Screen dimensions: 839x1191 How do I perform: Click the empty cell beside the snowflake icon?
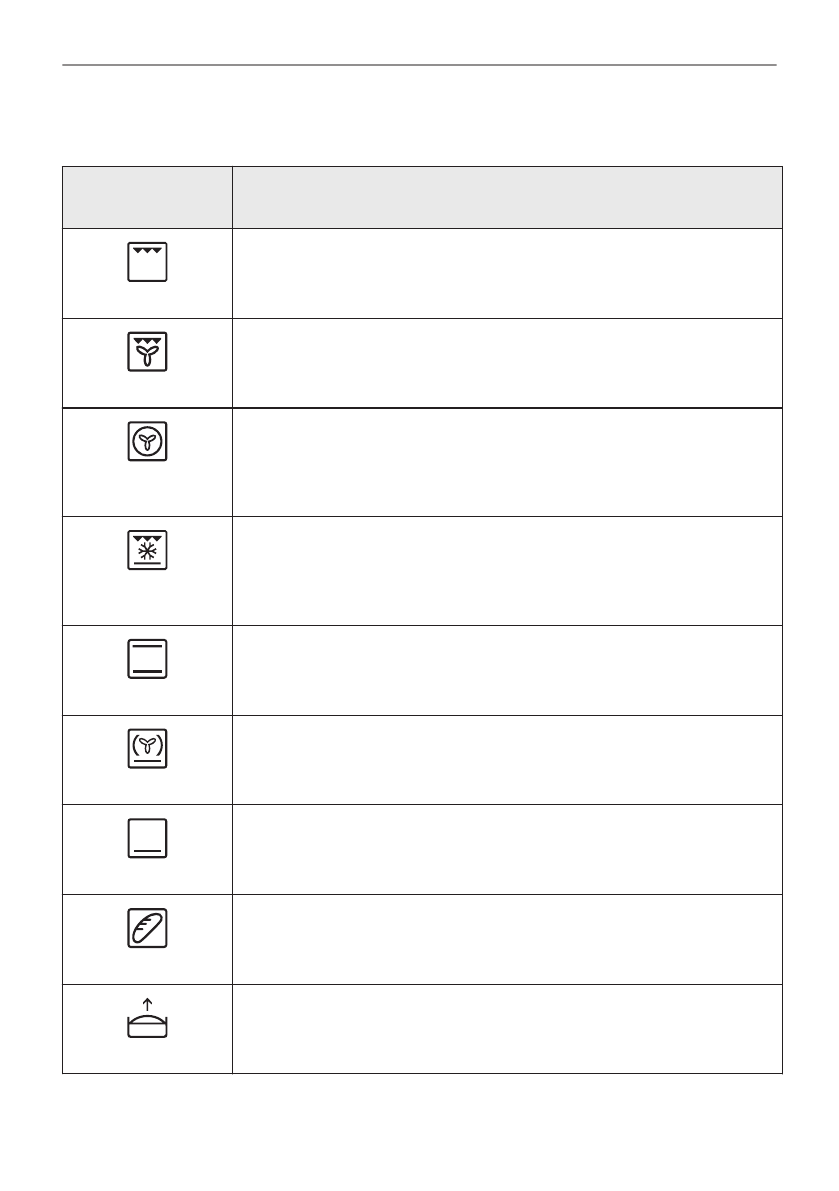click(x=506, y=571)
